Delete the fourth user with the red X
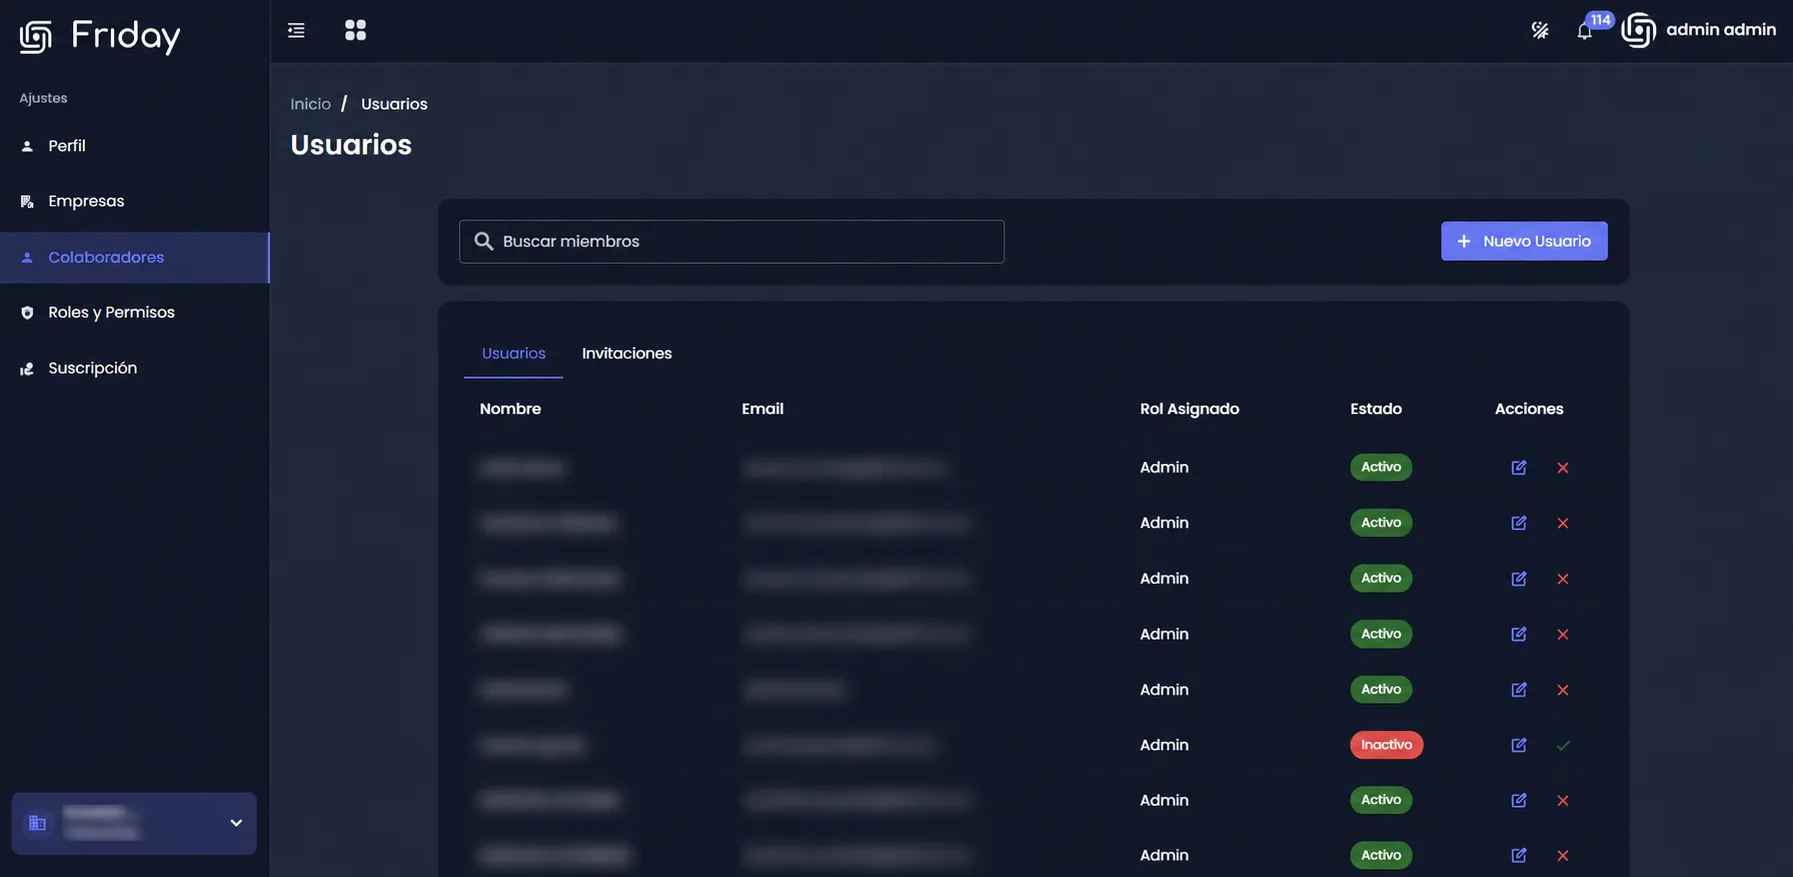The image size is (1793, 877). [x=1562, y=634]
